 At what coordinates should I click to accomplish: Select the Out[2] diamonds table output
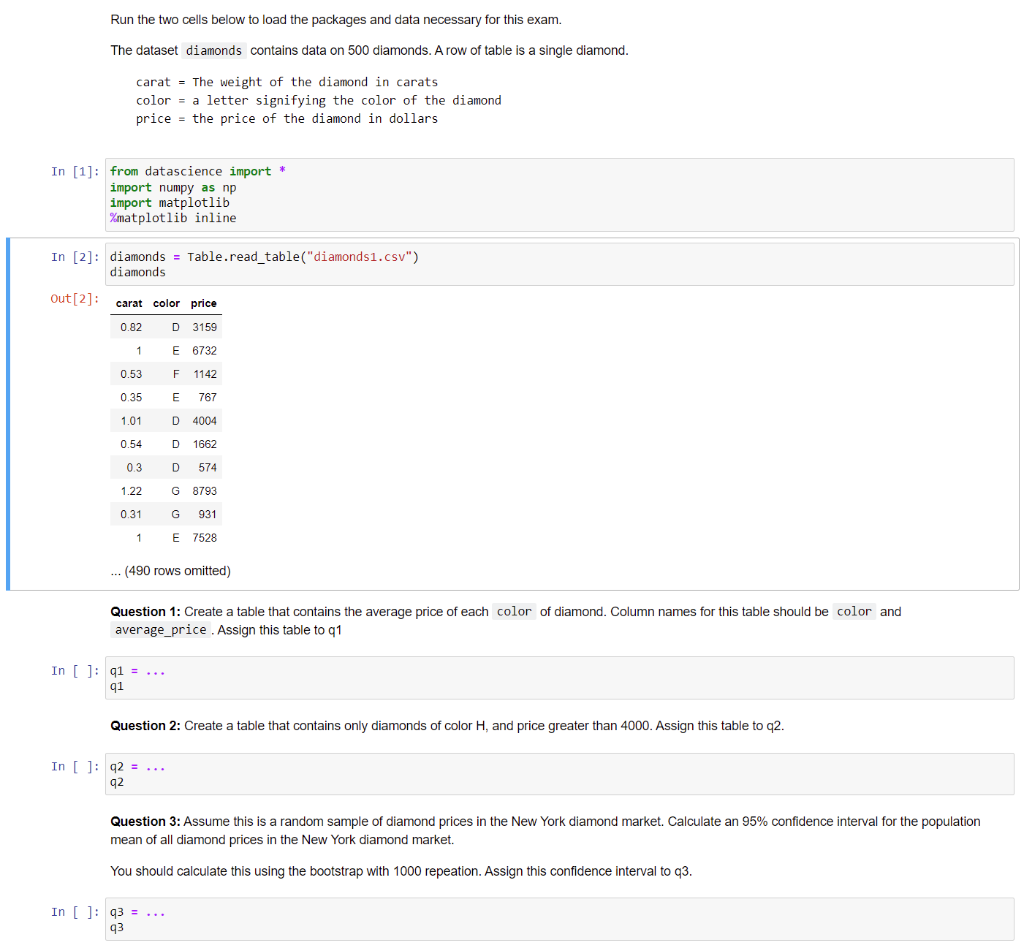pos(166,430)
